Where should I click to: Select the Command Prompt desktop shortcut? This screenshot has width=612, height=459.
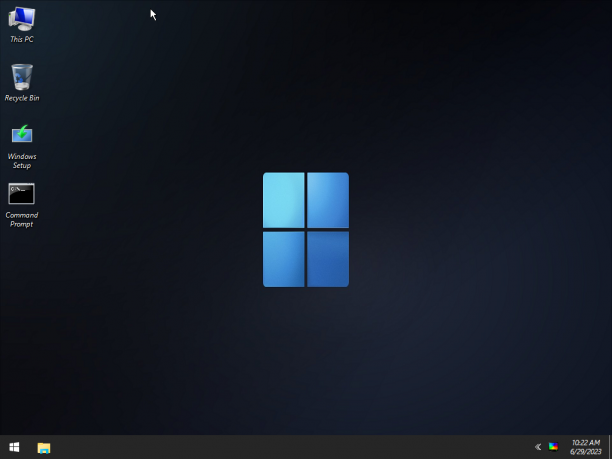[x=21, y=205]
